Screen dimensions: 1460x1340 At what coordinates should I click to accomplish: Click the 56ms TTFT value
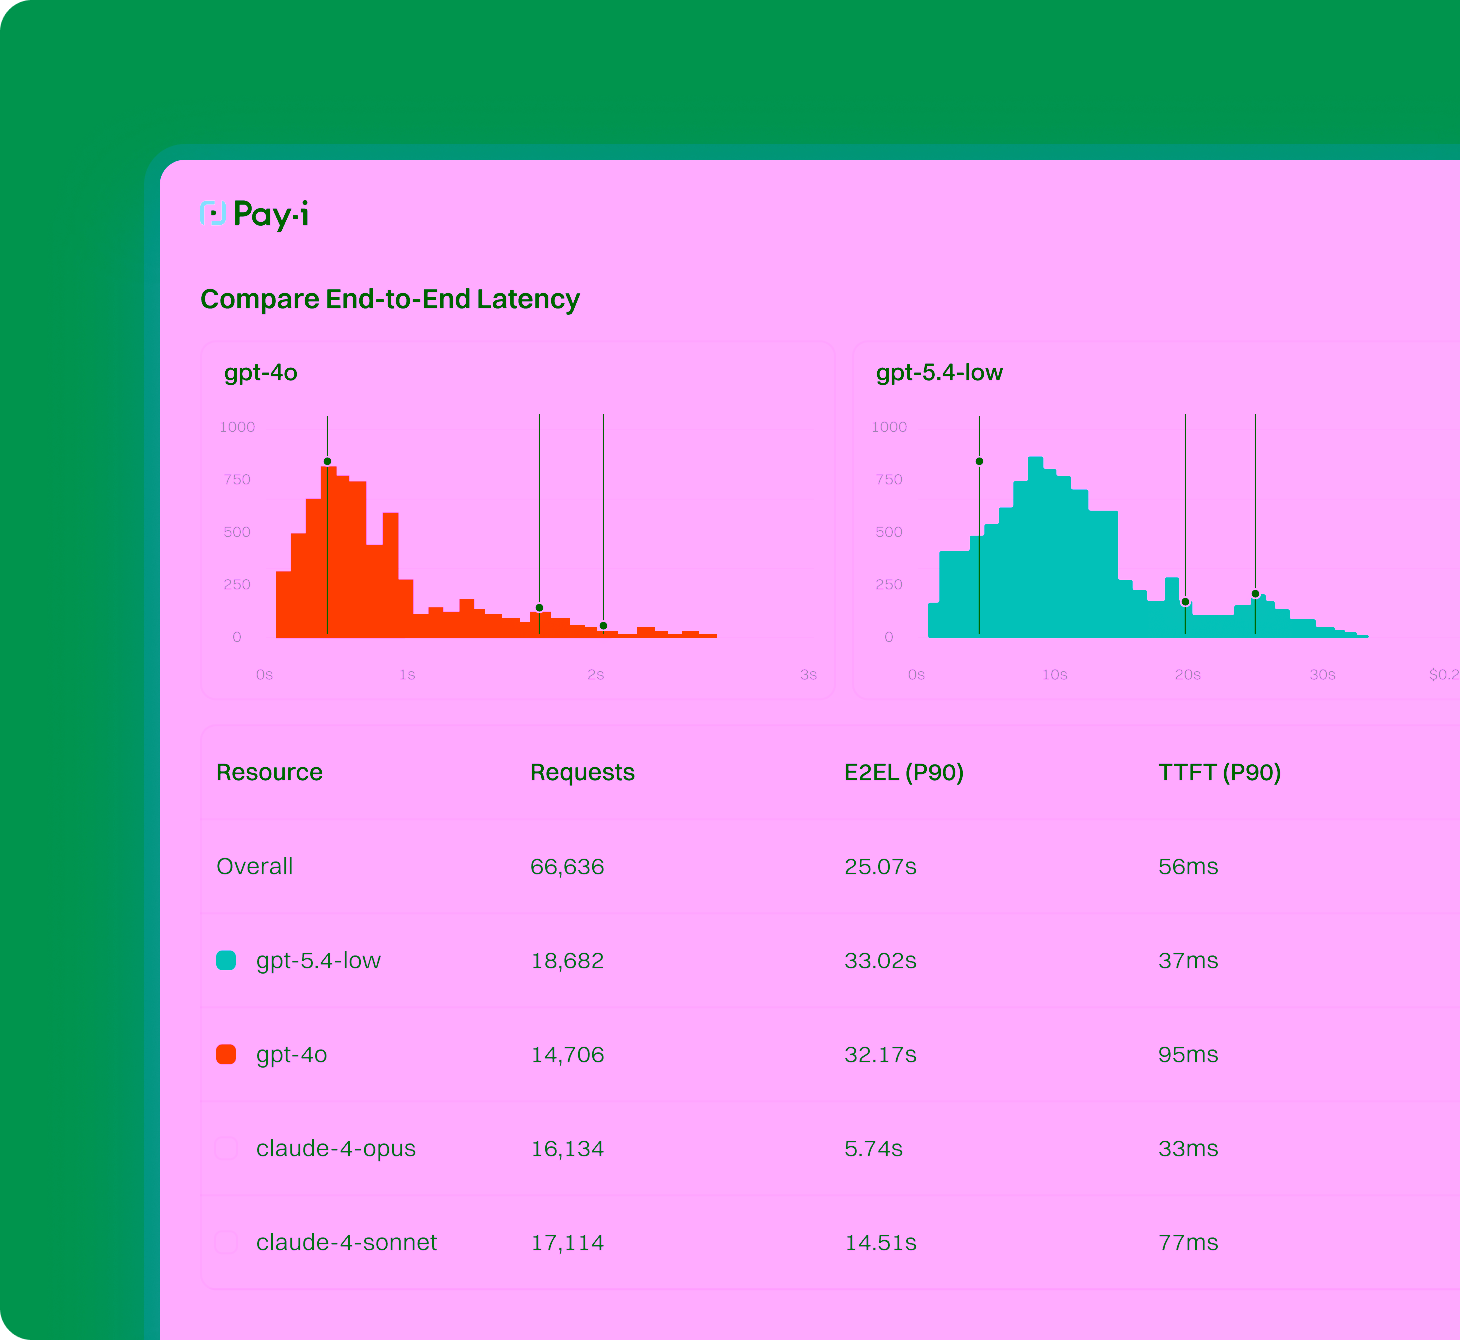1188,867
